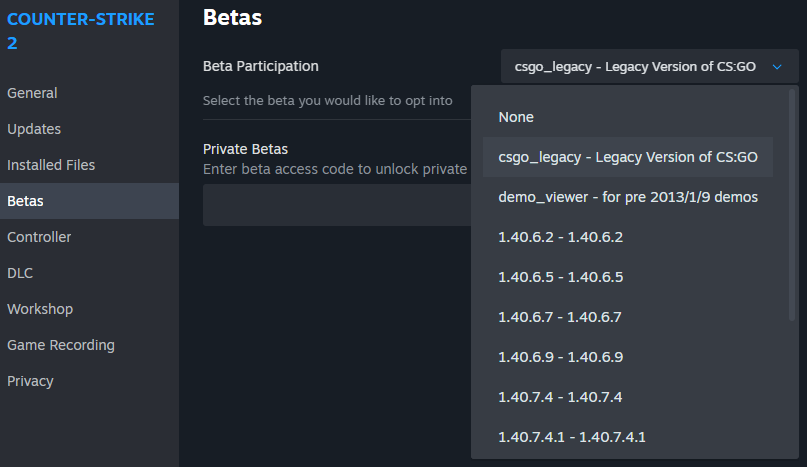Select demo_viewer for pre 2013/1/9 demos
807x467 pixels.
(627, 197)
